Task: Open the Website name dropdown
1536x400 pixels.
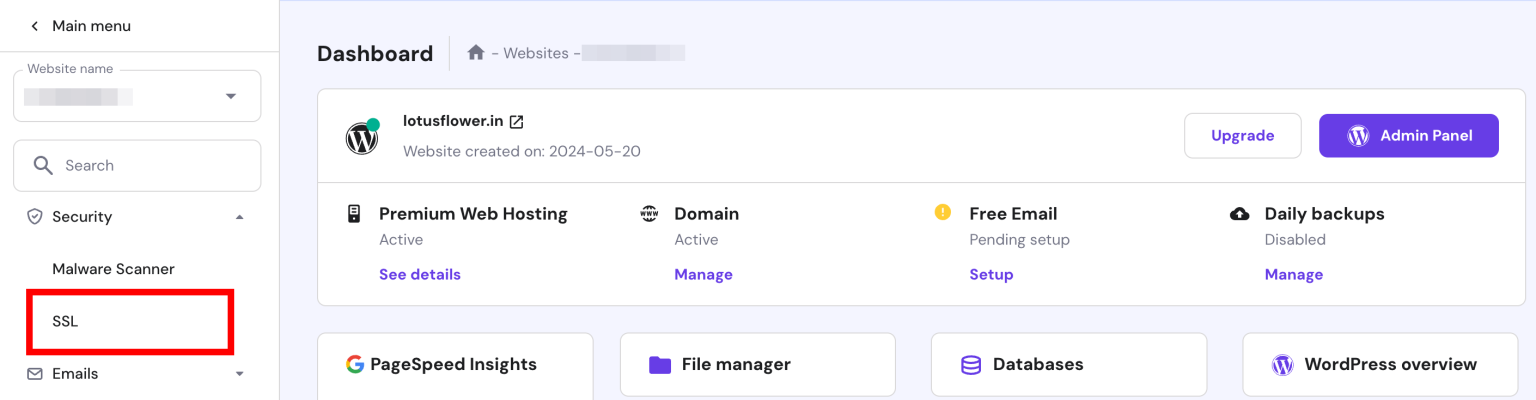Action: tap(231, 97)
